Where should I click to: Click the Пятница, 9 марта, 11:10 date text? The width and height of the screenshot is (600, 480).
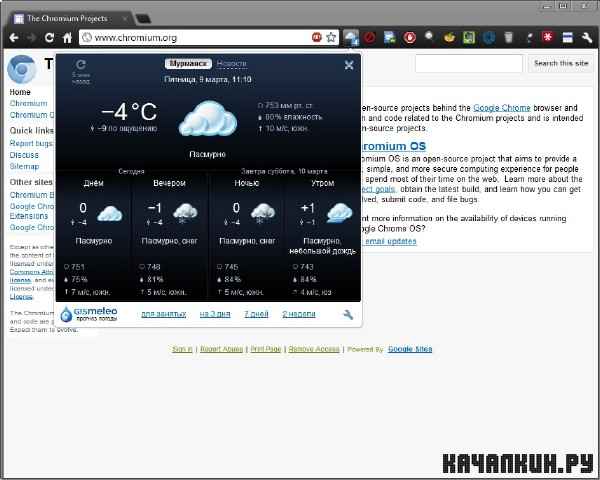pyautogui.click(x=208, y=79)
